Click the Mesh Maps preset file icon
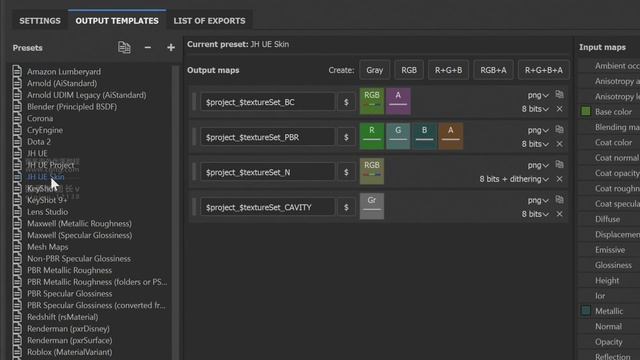 [x=17, y=247]
